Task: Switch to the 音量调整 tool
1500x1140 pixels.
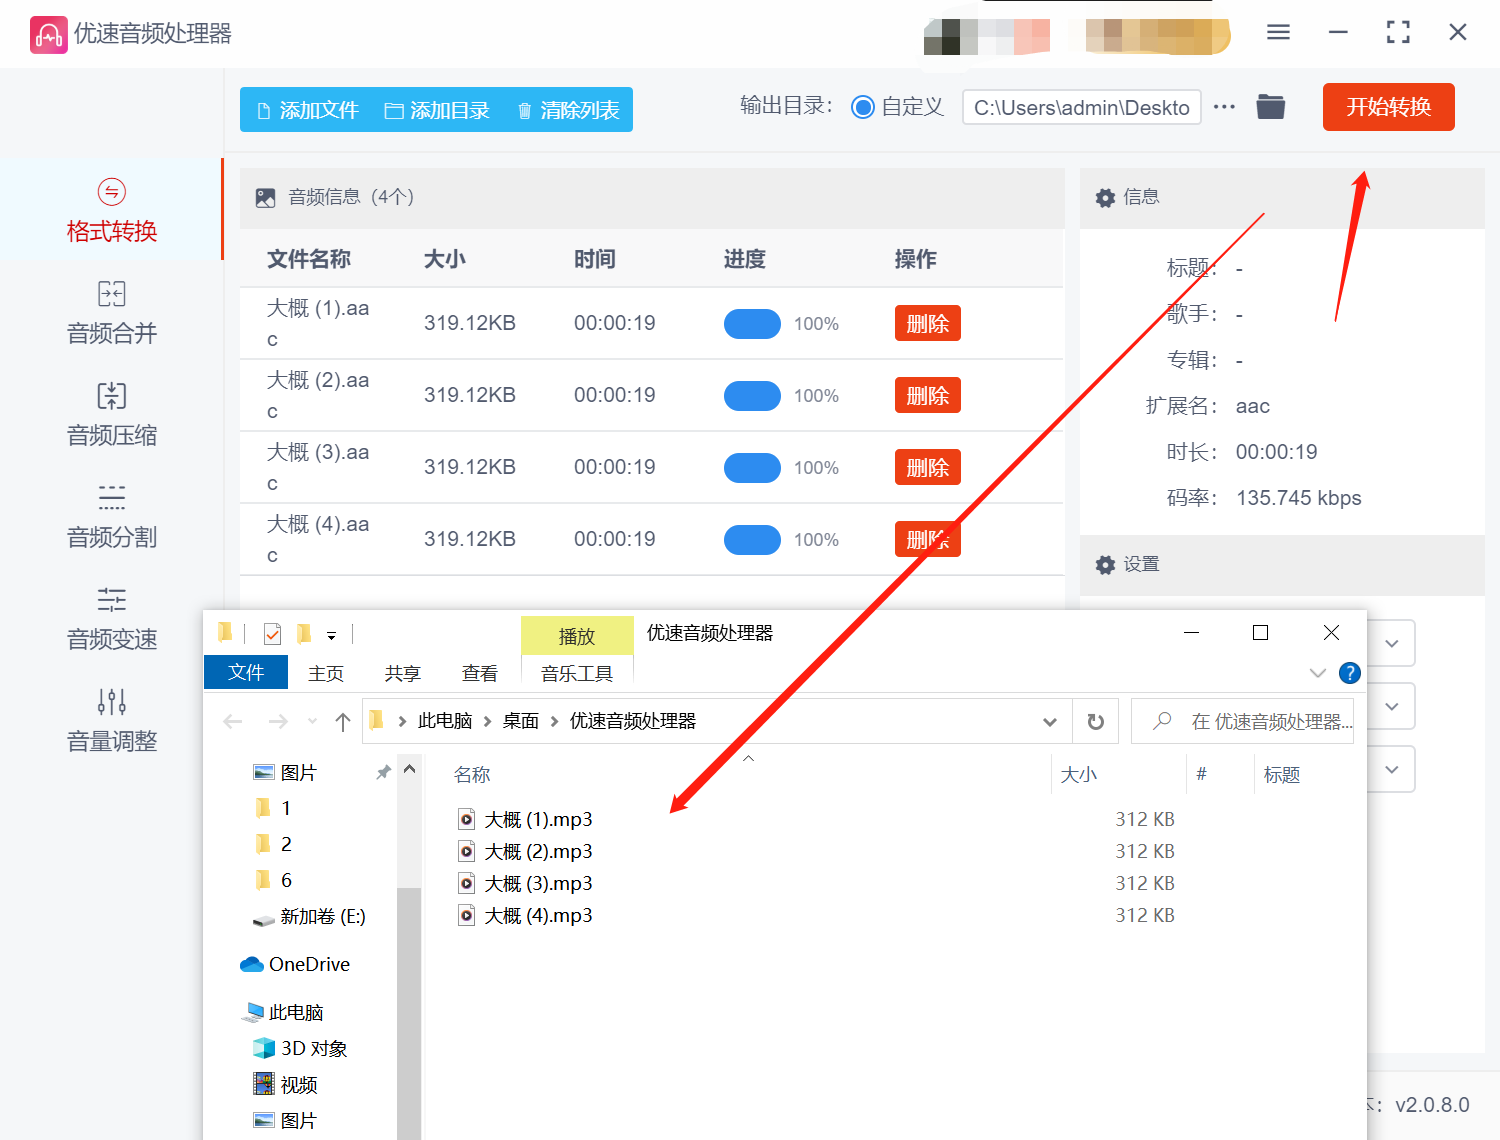Action: click(110, 720)
